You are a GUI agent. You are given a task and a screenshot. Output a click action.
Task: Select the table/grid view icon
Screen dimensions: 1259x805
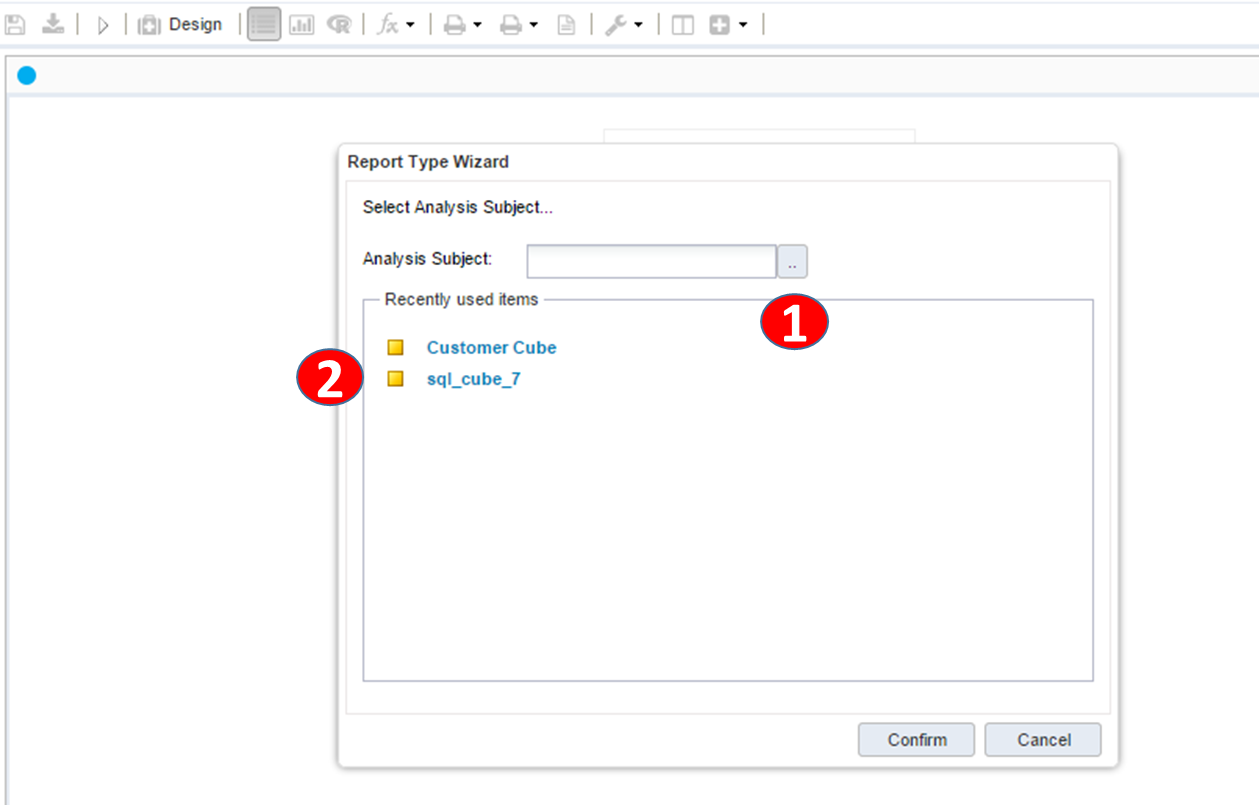(264, 25)
